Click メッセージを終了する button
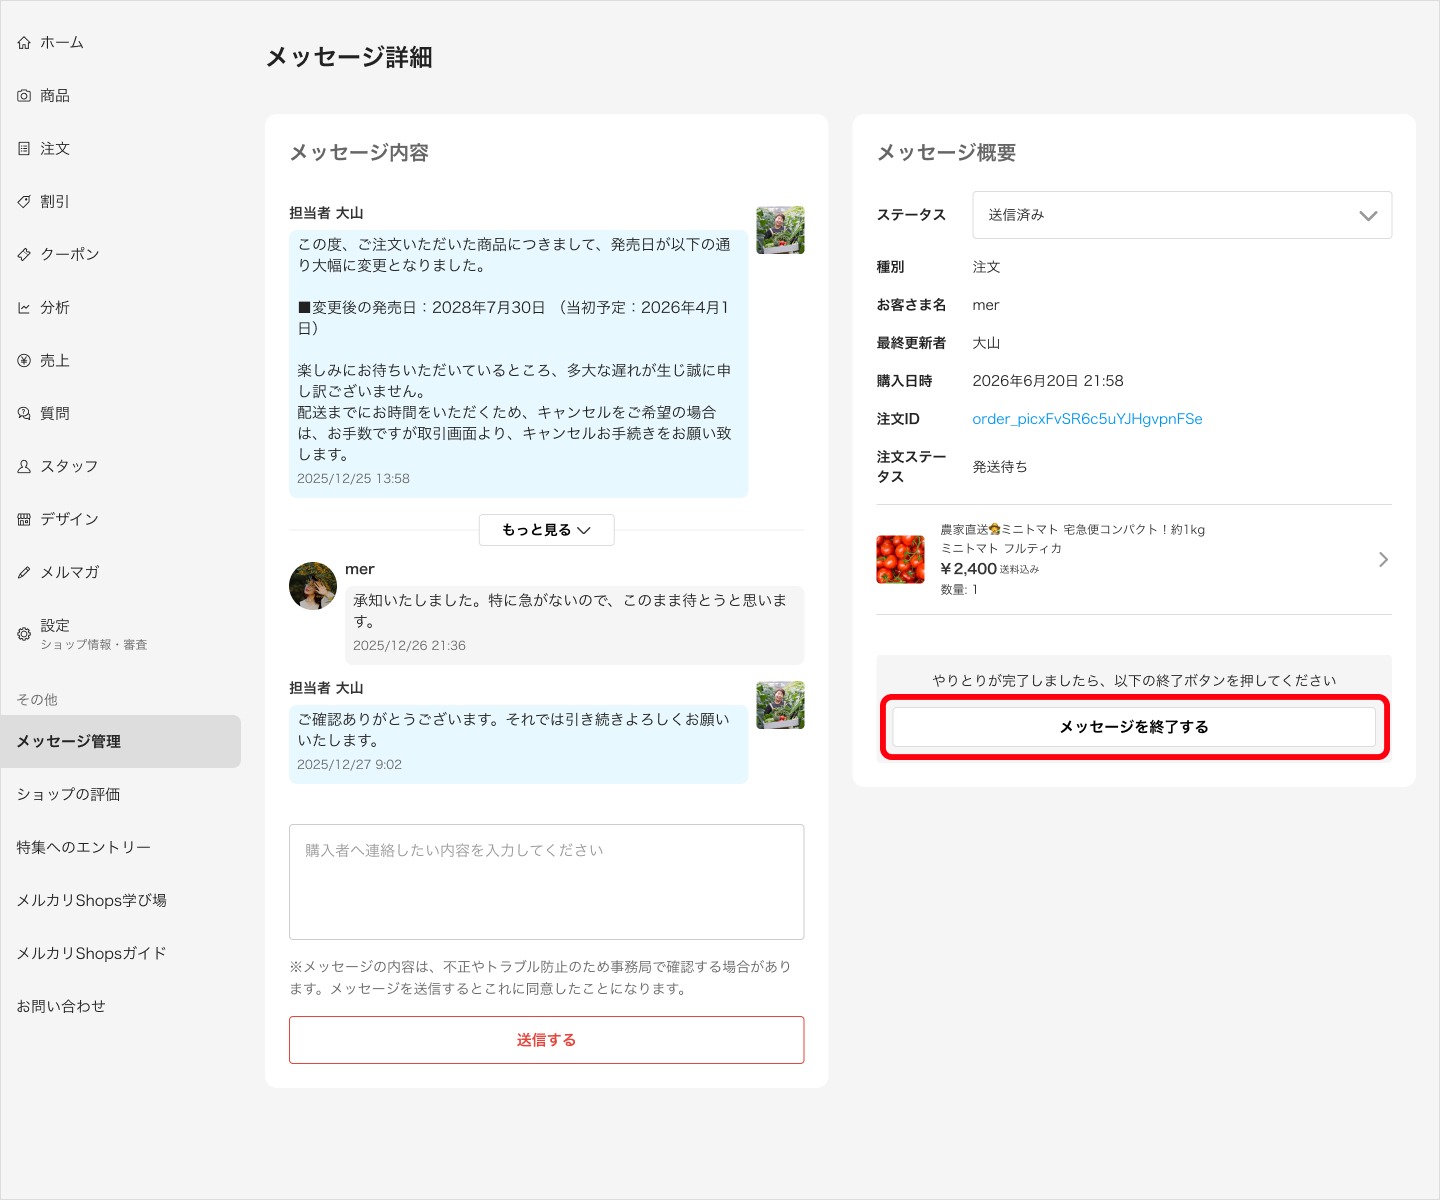The width and height of the screenshot is (1440, 1200). [x=1134, y=727]
